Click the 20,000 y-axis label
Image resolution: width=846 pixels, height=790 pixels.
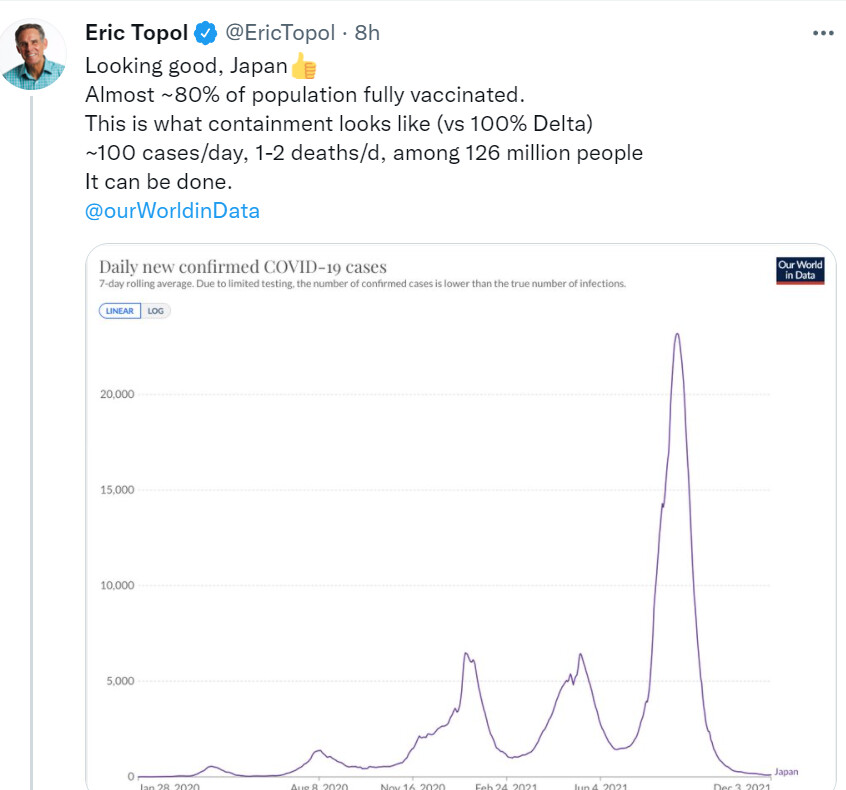click(x=116, y=394)
